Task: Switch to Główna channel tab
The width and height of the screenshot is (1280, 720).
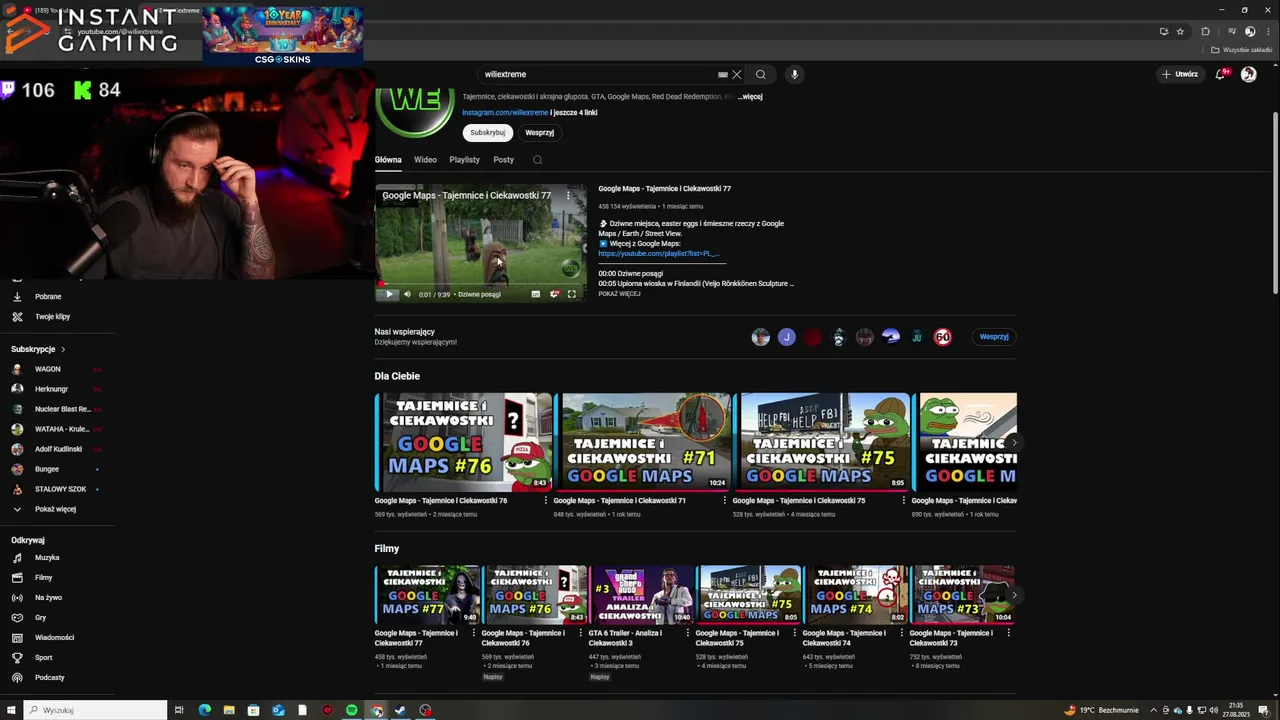Action: pyautogui.click(x=388, y=160)
